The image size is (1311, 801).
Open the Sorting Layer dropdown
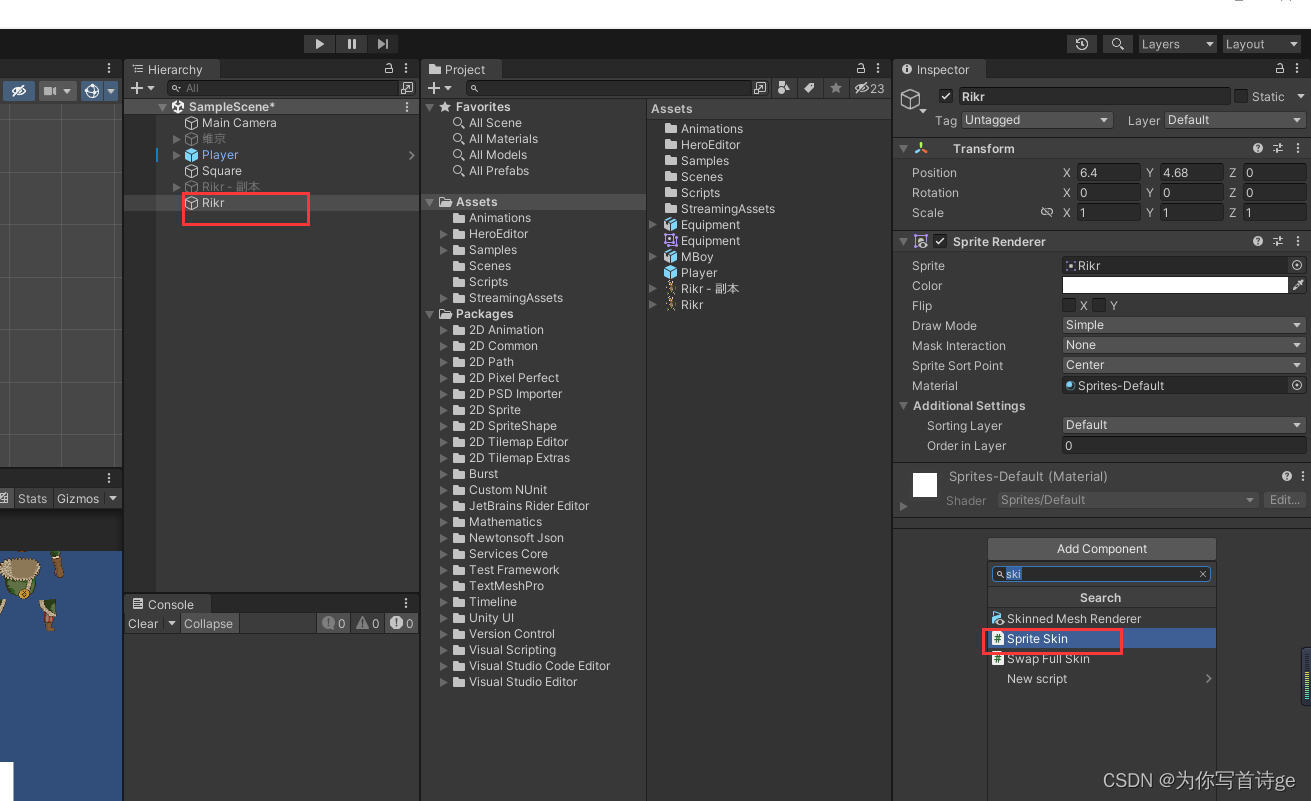[1184, 425]
